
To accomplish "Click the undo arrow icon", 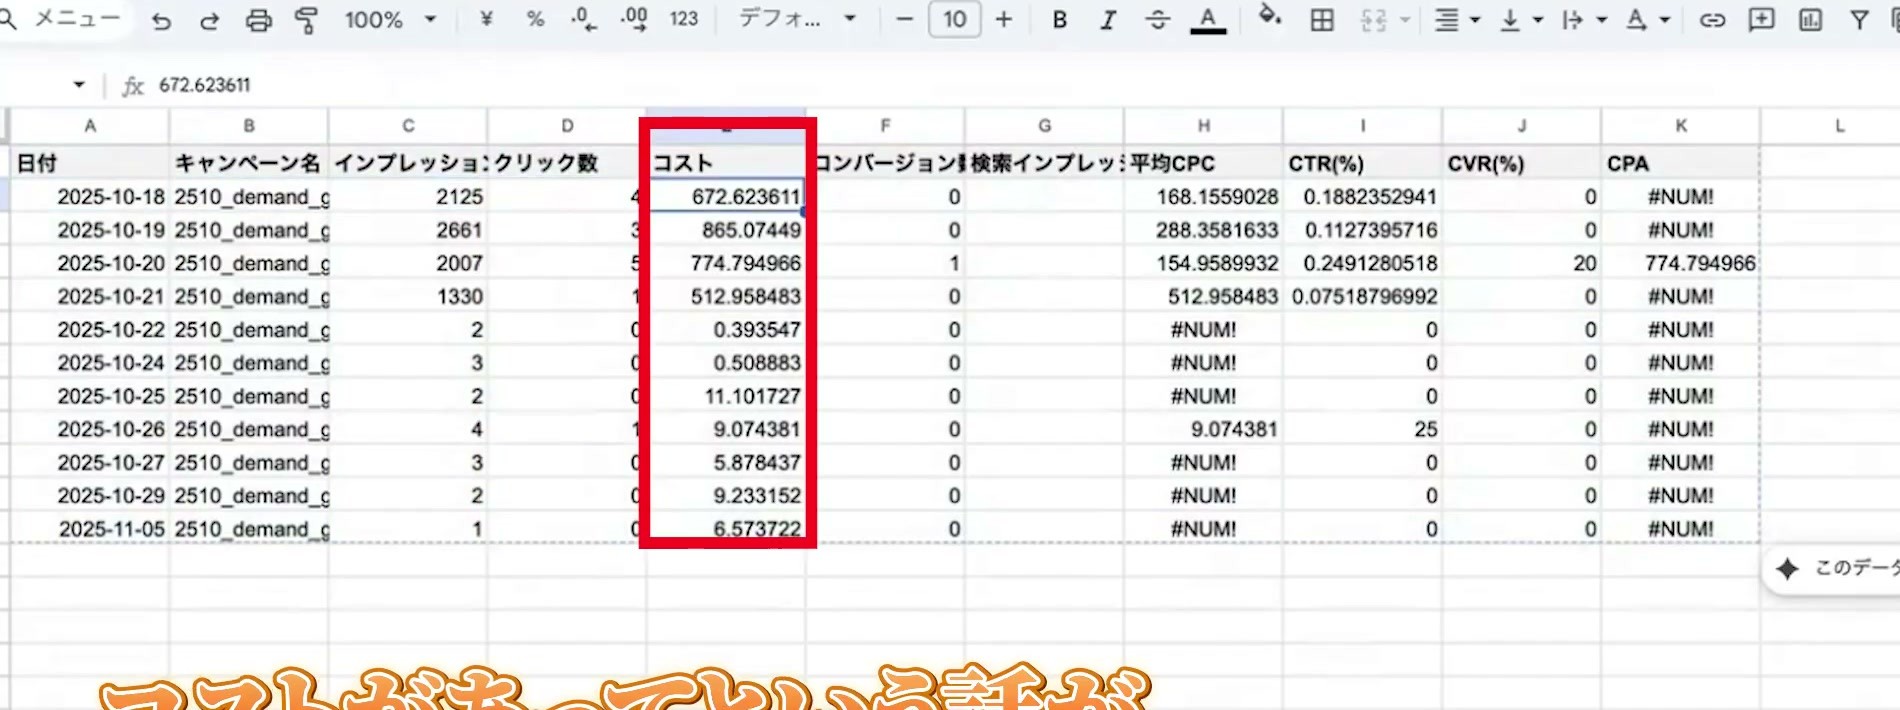I will (161, 20).
